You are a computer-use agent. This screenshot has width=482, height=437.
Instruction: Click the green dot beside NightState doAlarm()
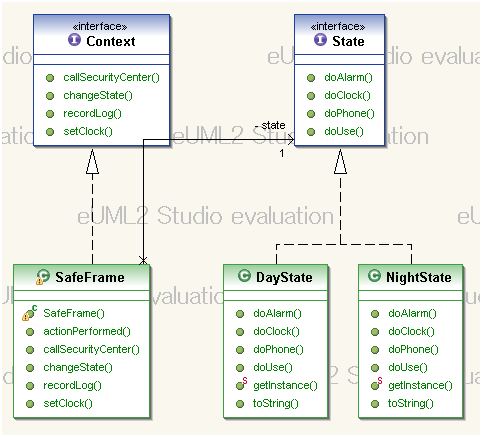(x=375, y=314)
